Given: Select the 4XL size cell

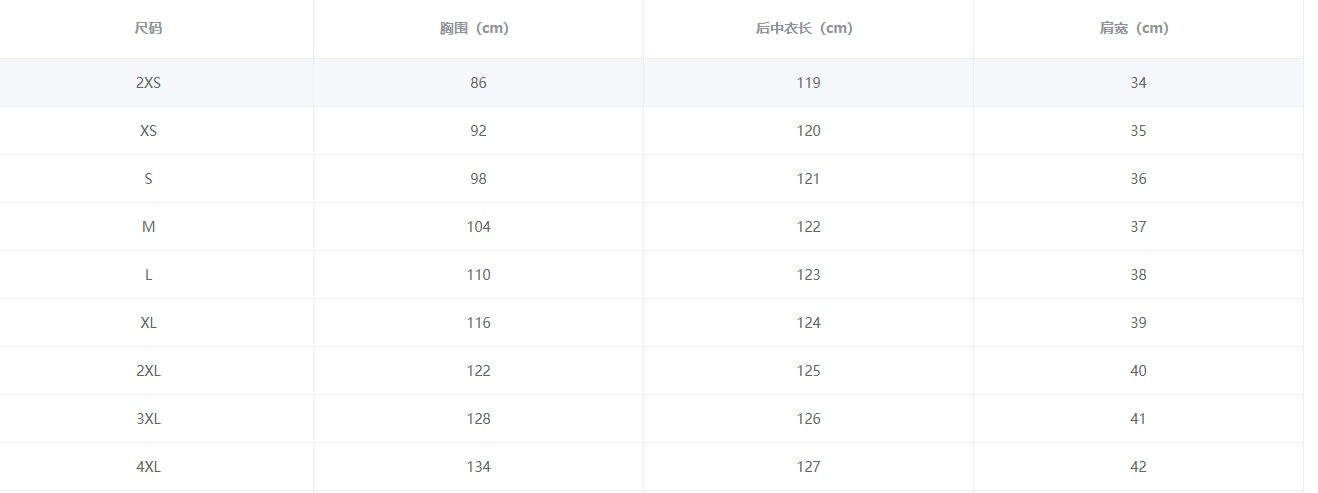Looking at the screenshot, I should pos(148,467).
